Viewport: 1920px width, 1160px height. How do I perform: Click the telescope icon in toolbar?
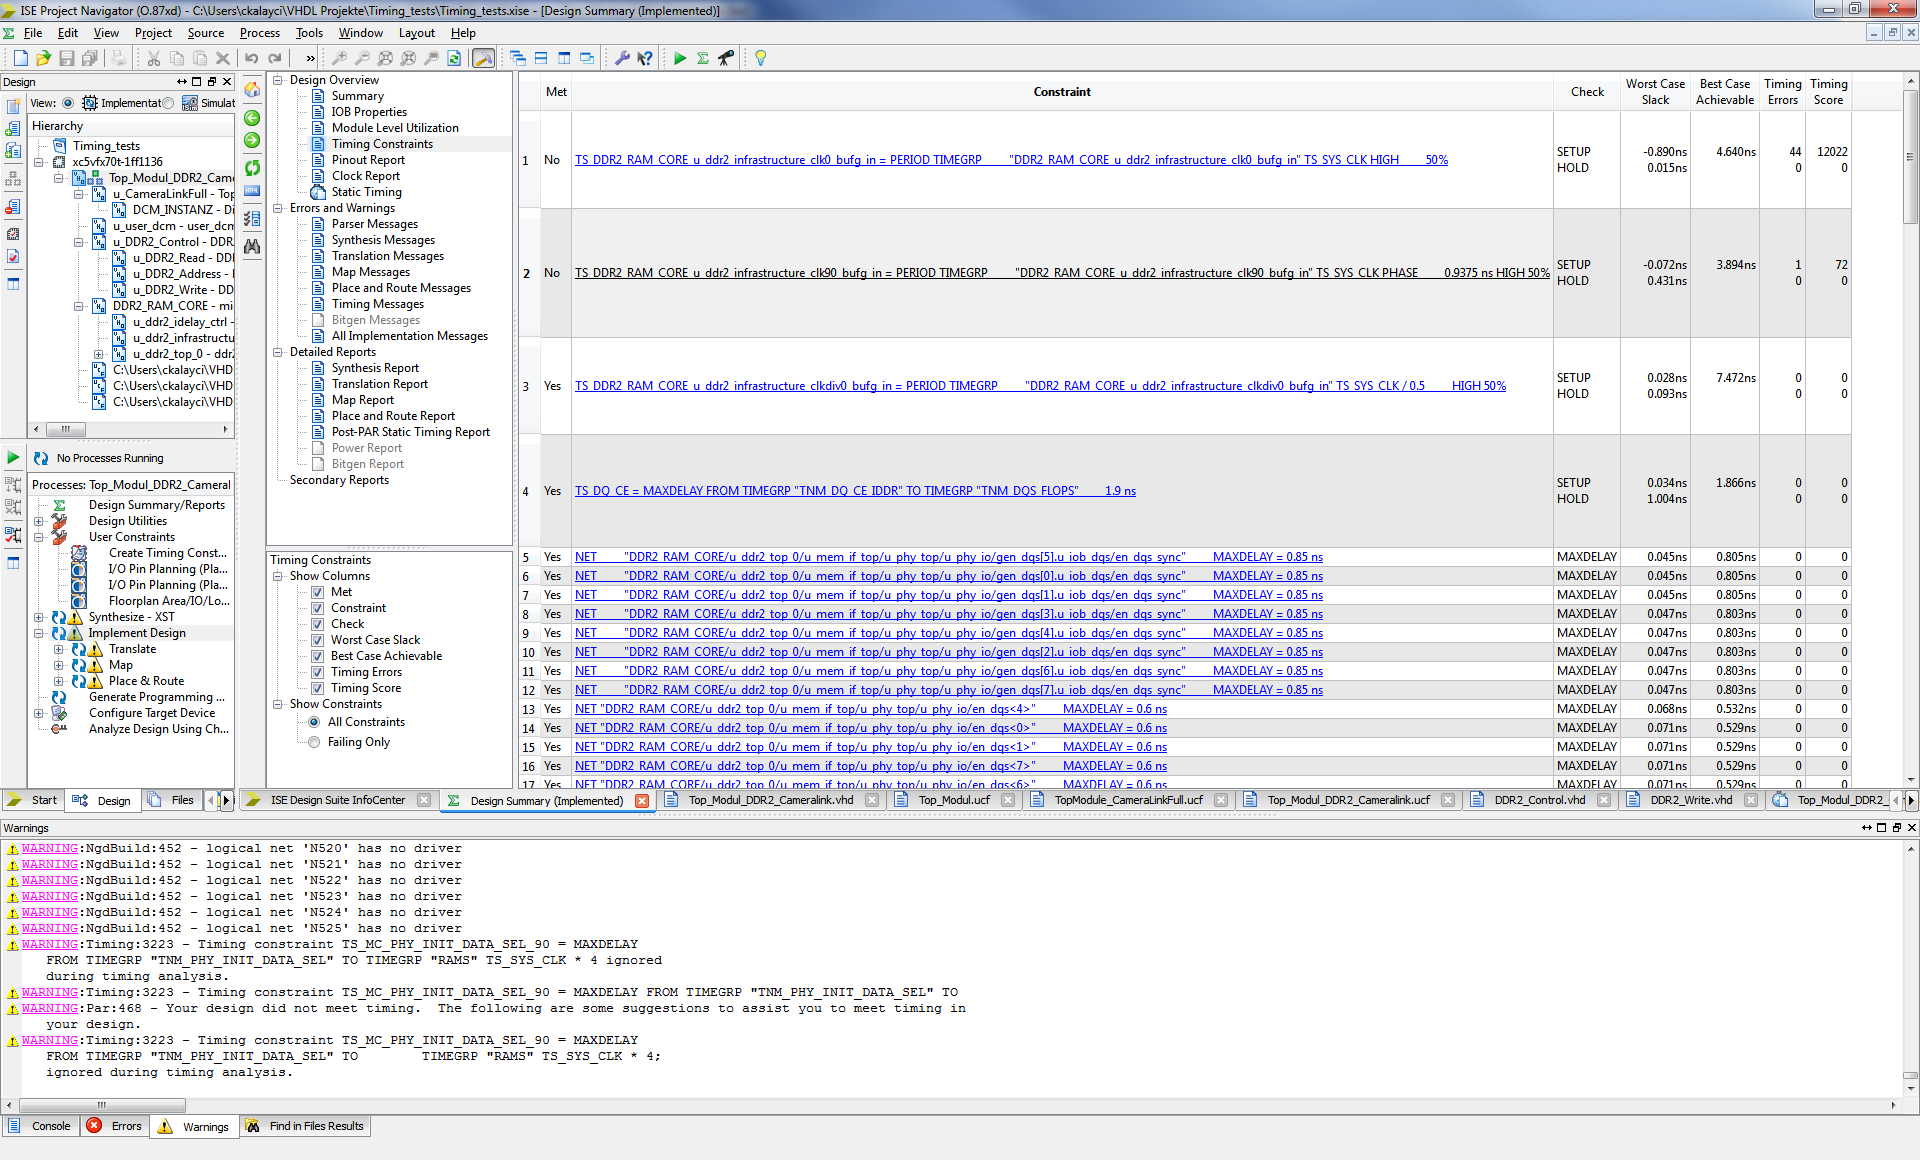click(726, 58)
